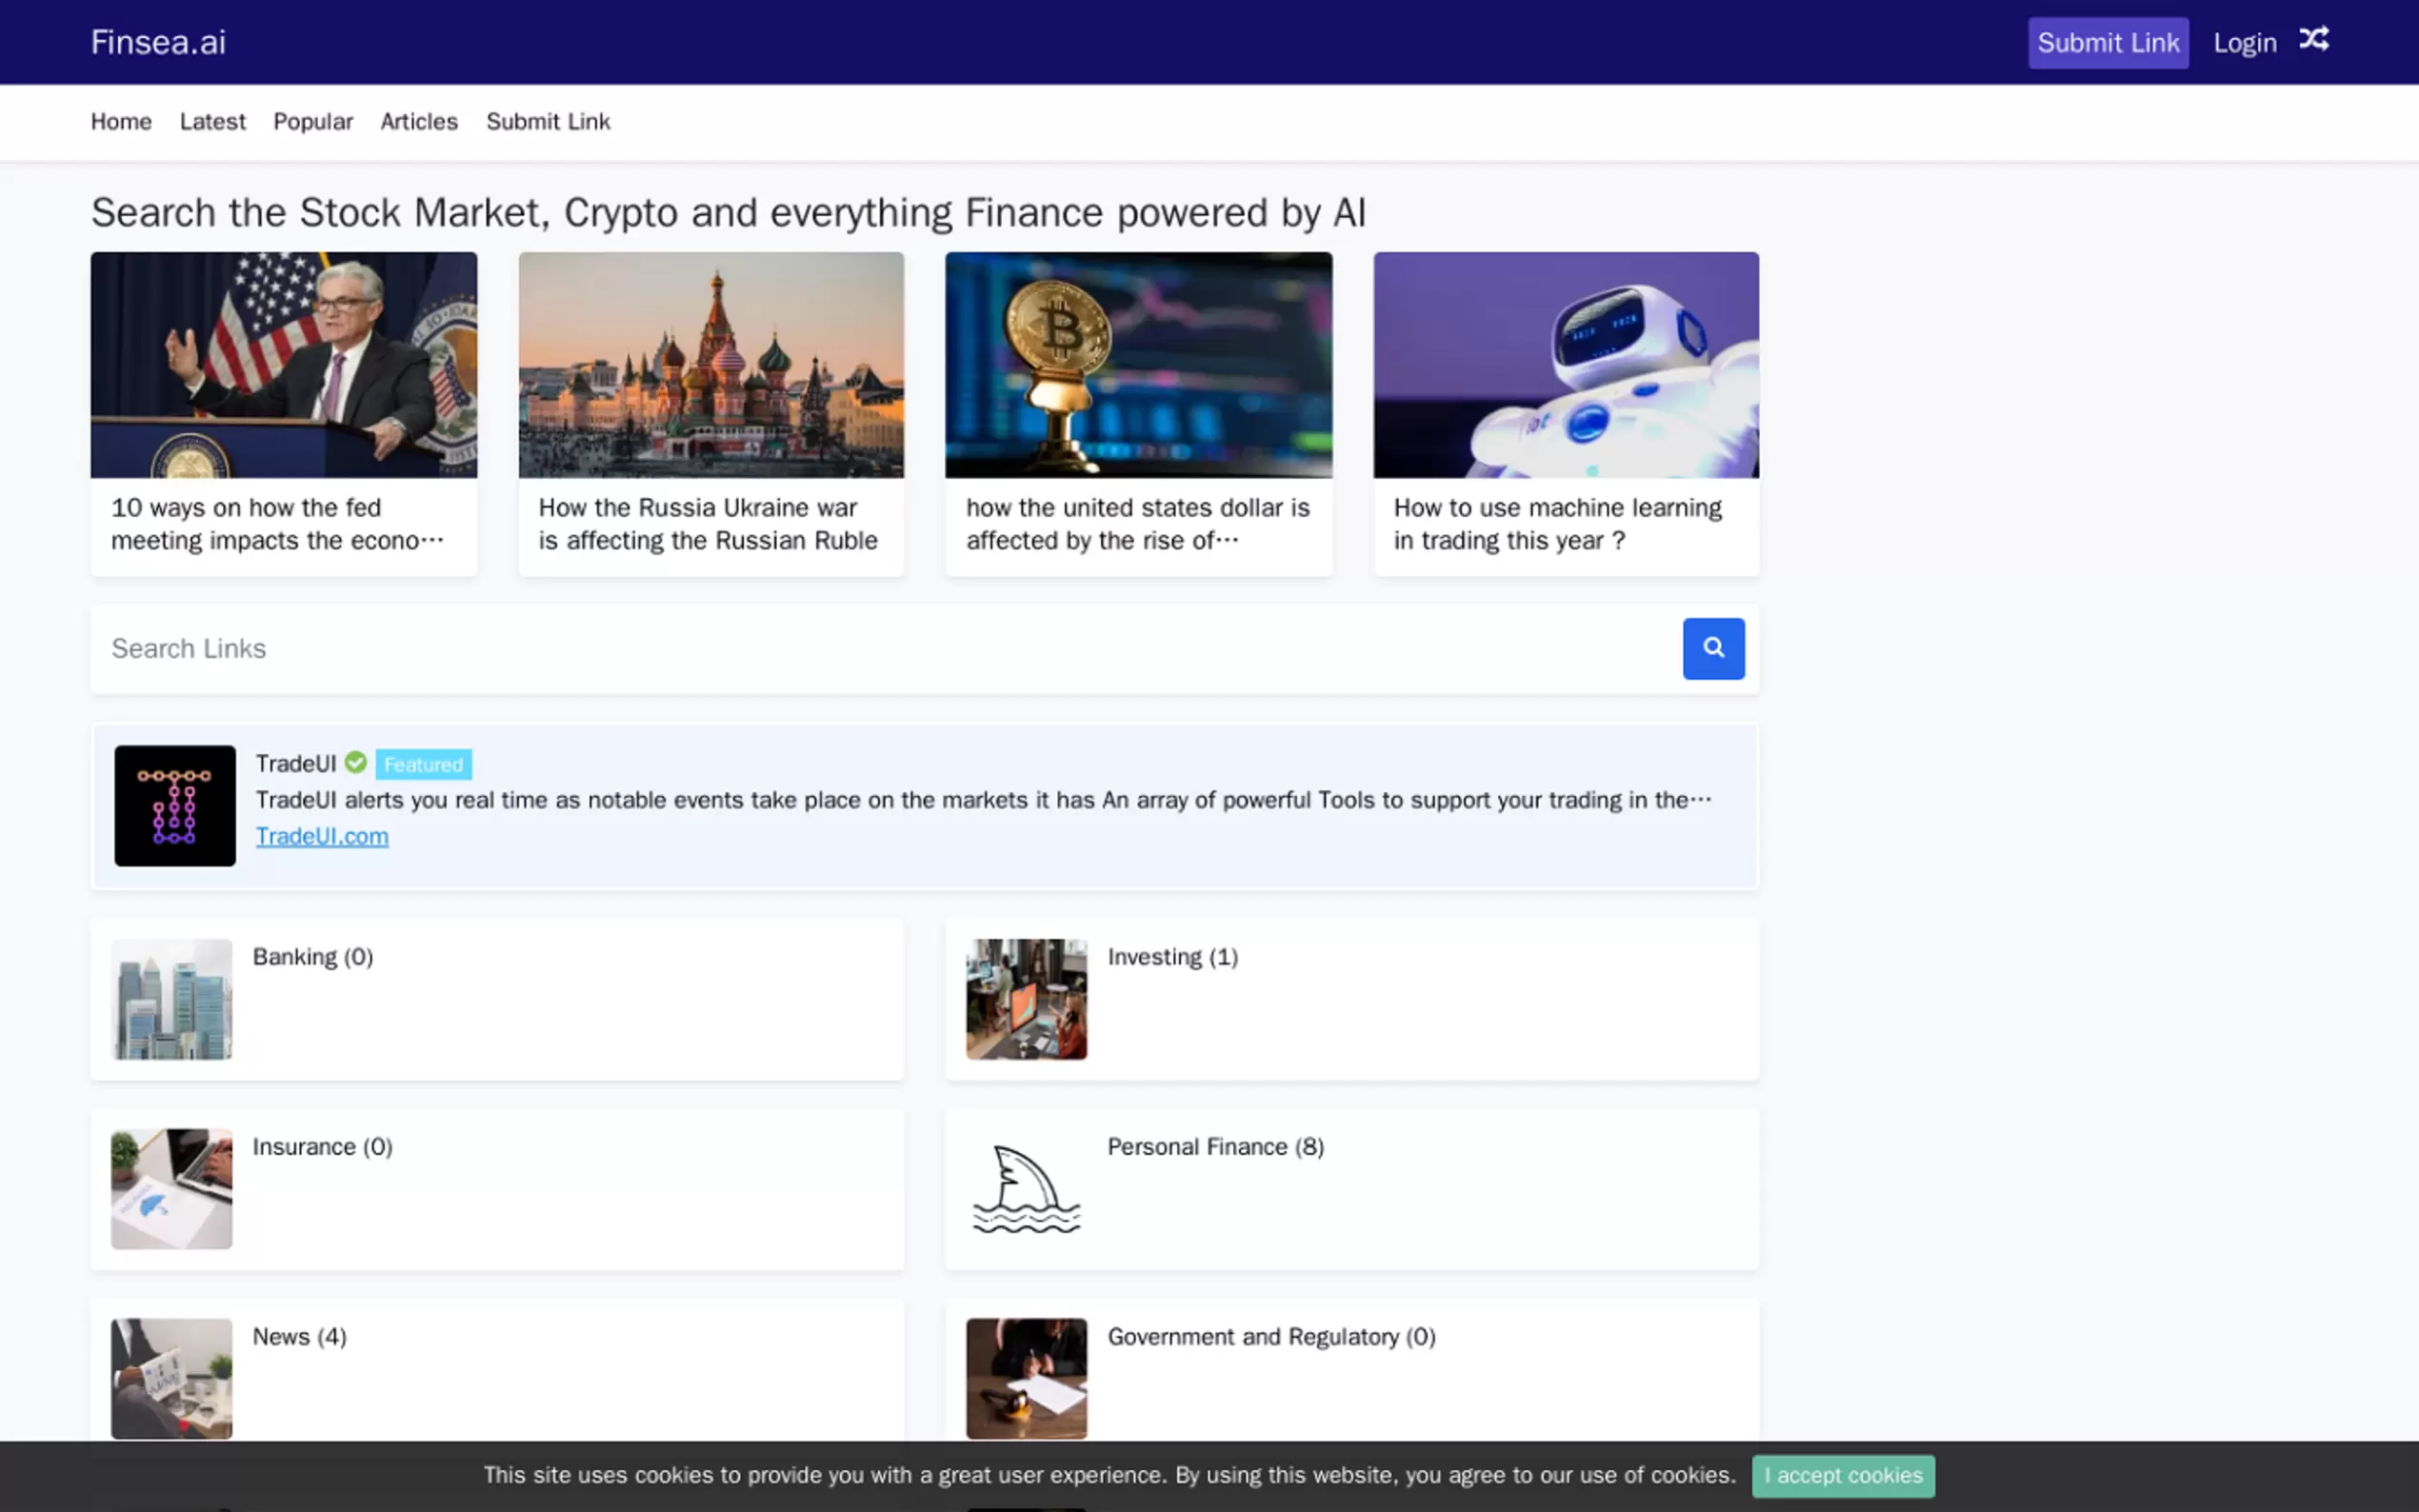
Task: Open the fed meeting article thumbnail
Action: click(x=283, y=365)
